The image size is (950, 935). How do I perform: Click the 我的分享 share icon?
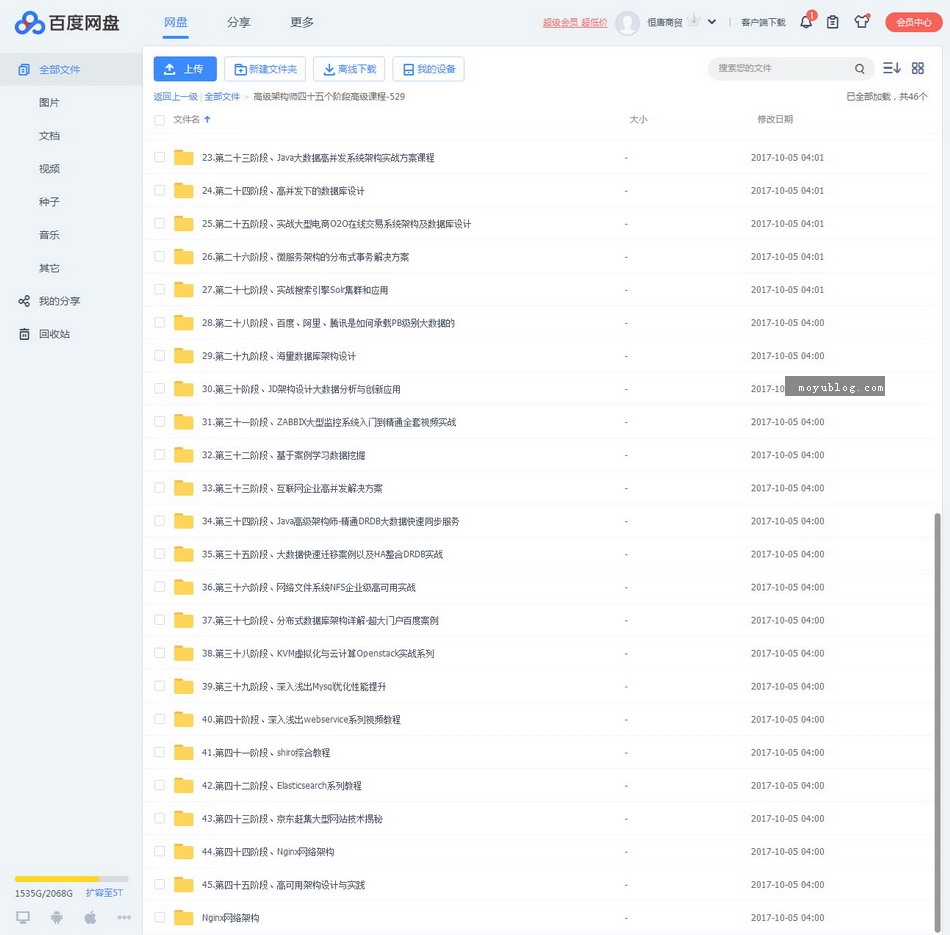pos(24,301)
